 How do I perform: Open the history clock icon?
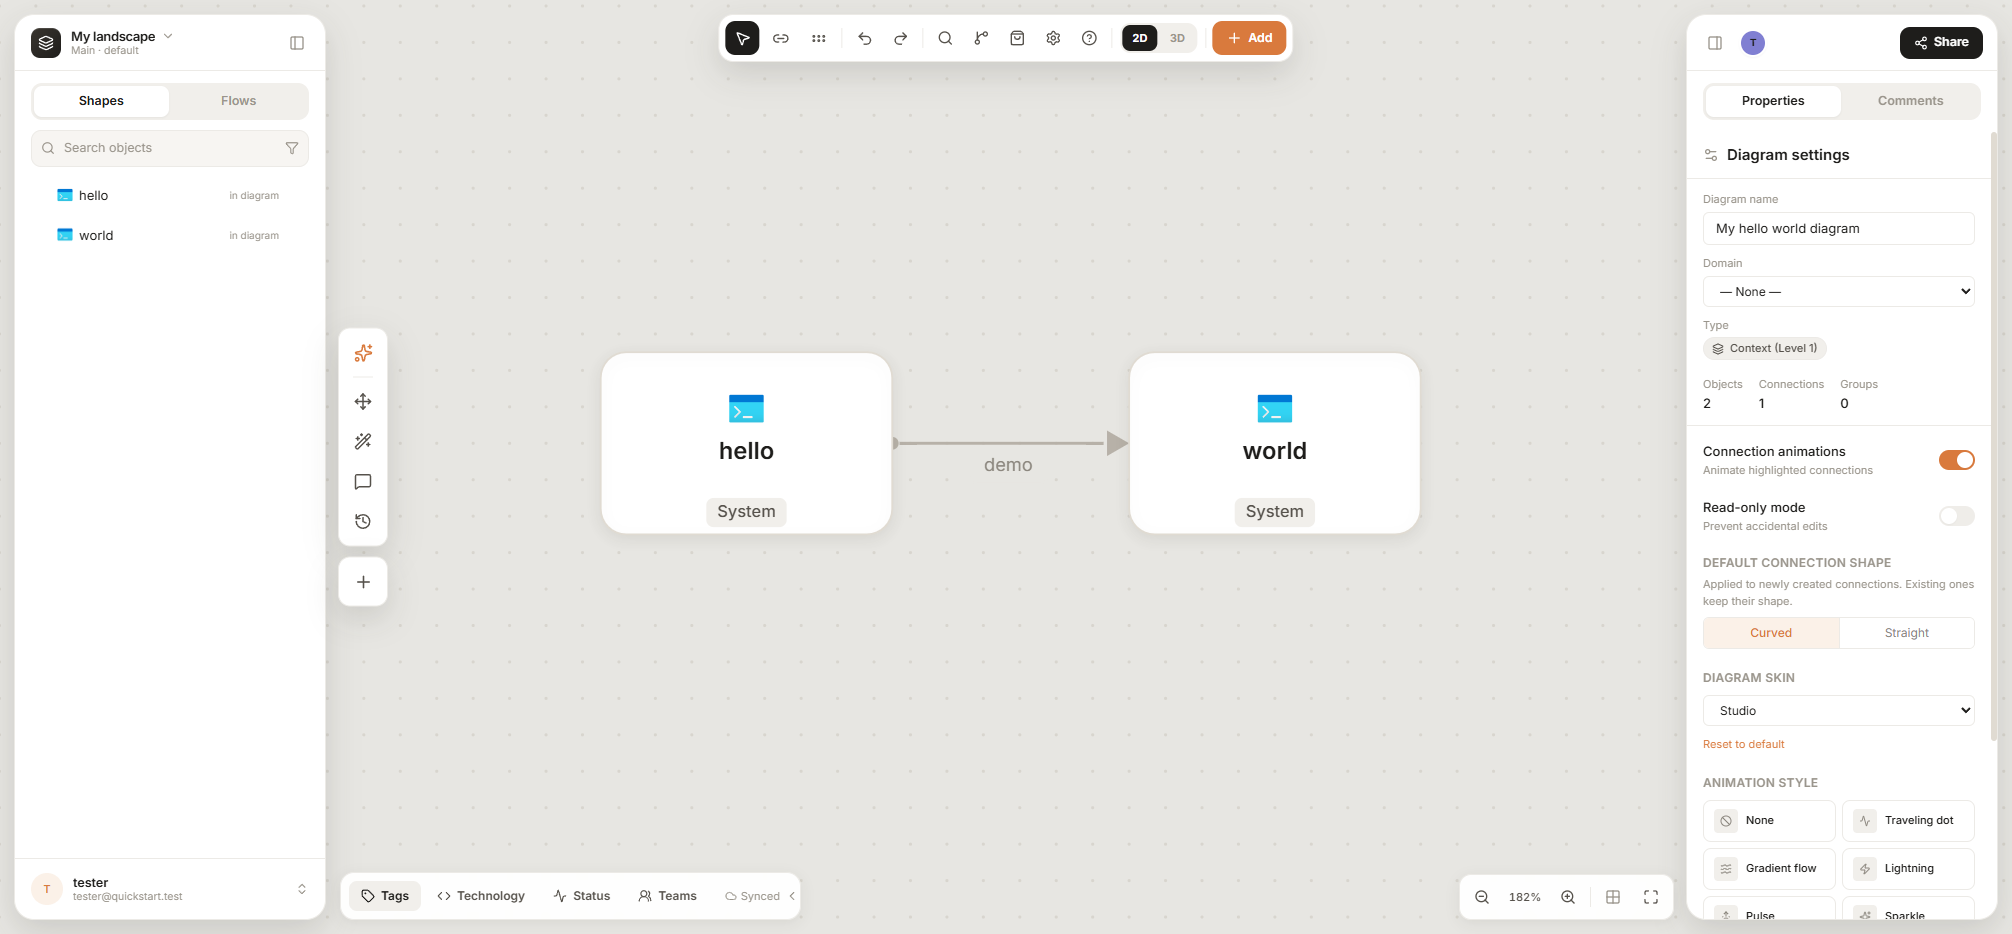[x=363, y=521]
